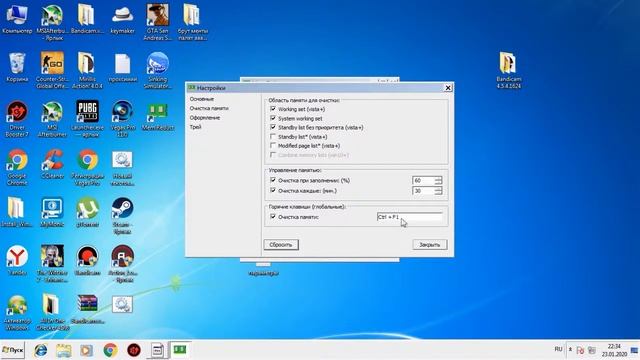Open Windows Media Player from the taskbar
Image resolution: width=640 pixels, height=360 pixels.
coord(87,350)
